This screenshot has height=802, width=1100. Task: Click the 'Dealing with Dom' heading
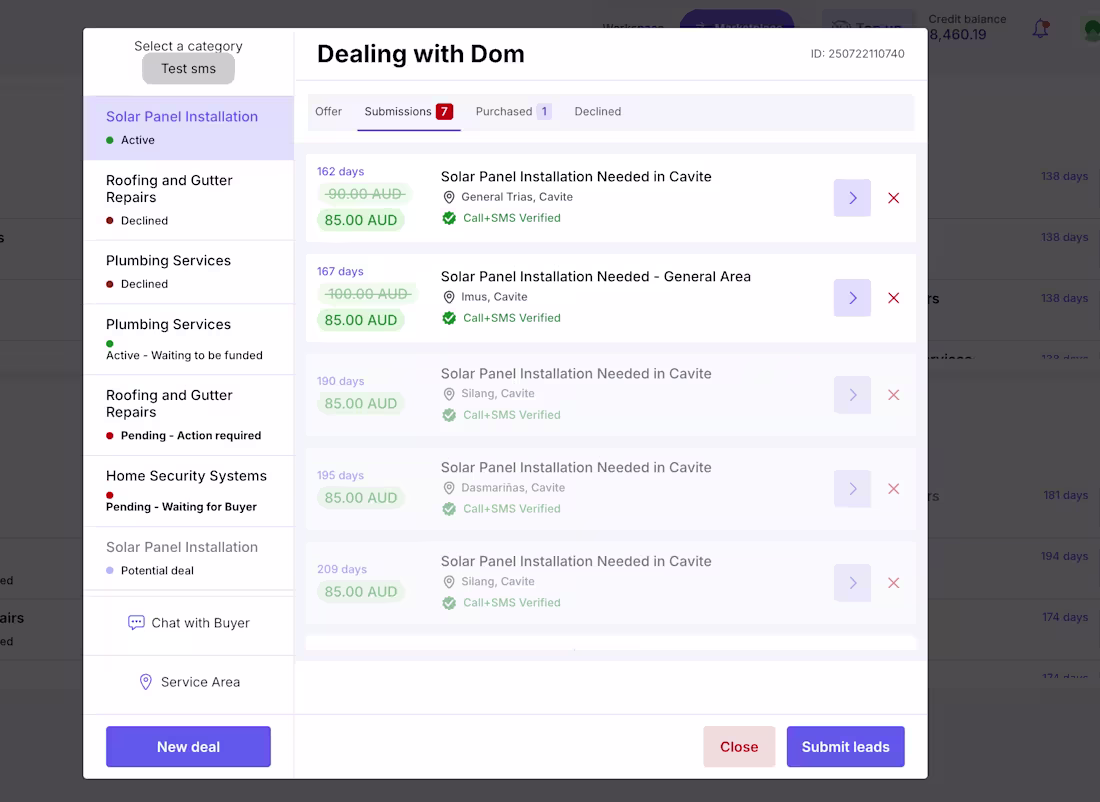[x=420, y=54]
